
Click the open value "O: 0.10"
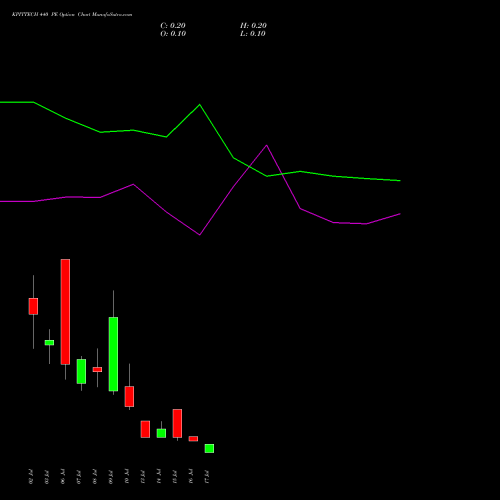coord(173,34)
